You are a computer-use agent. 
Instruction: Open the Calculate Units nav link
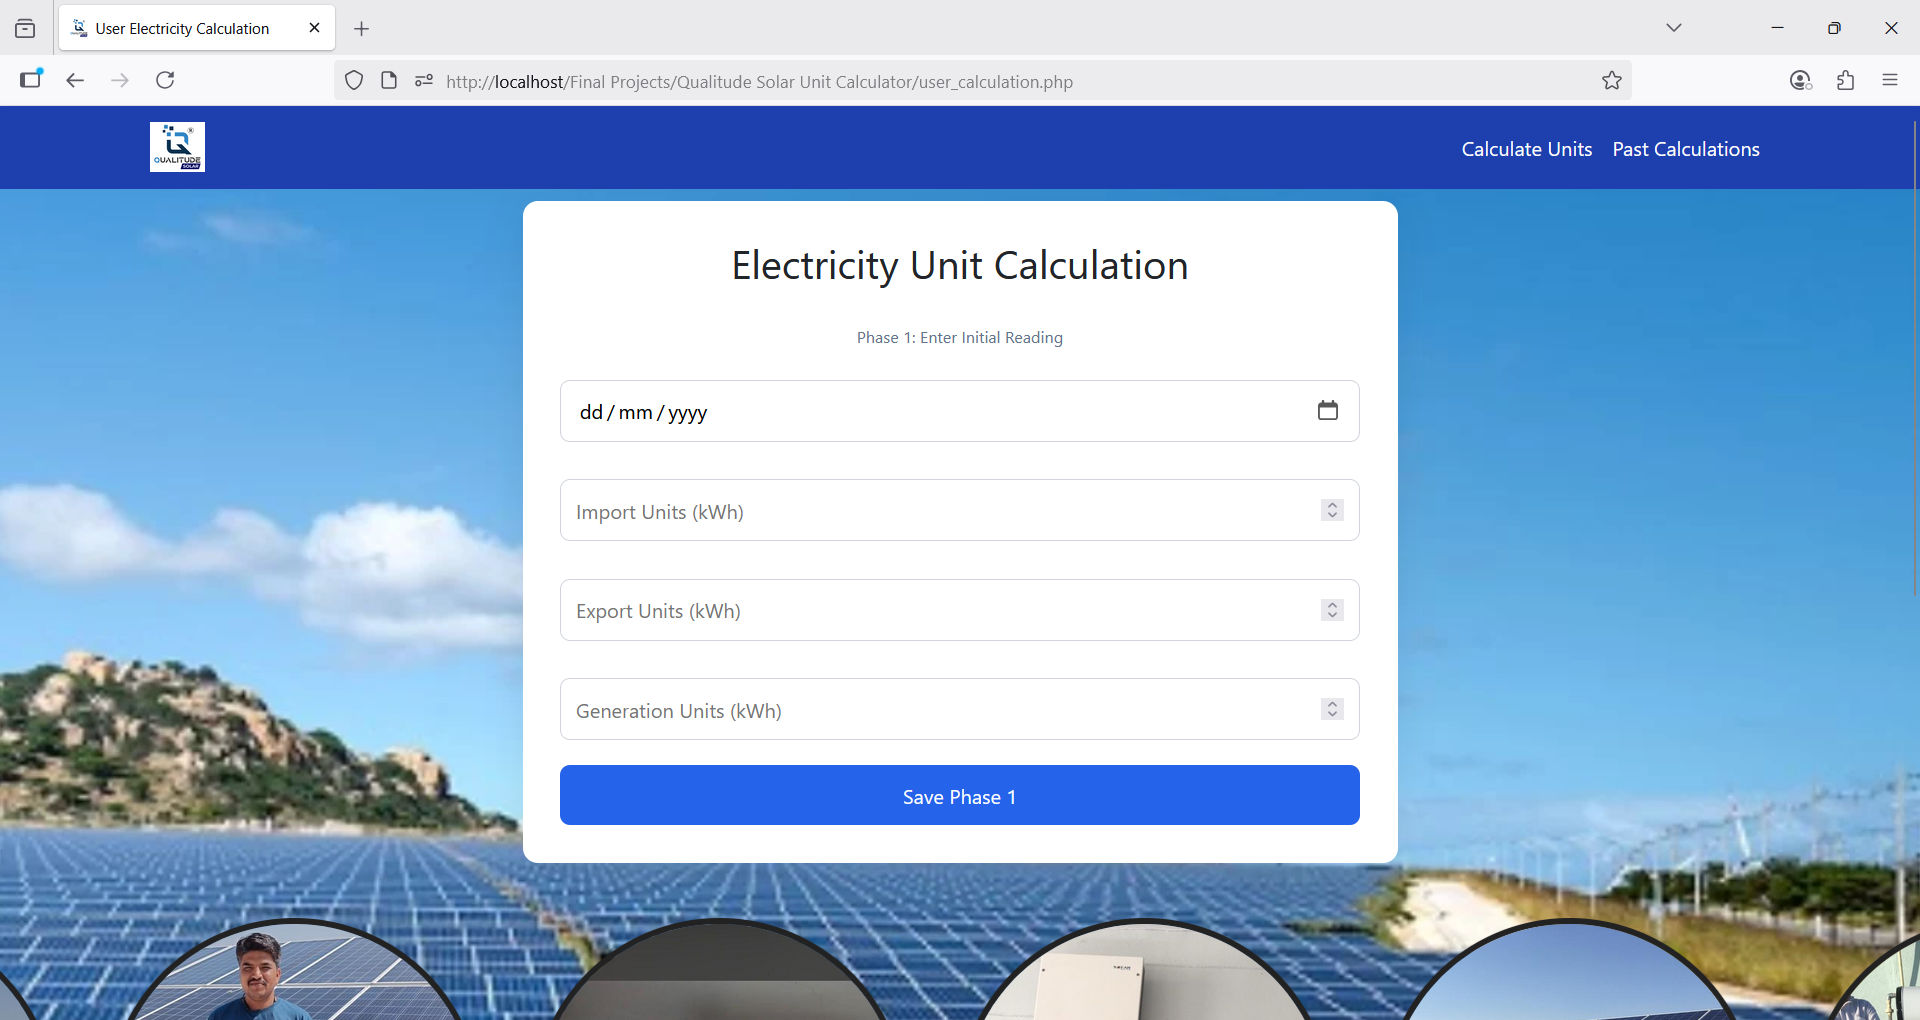[x=1526, y=149]
